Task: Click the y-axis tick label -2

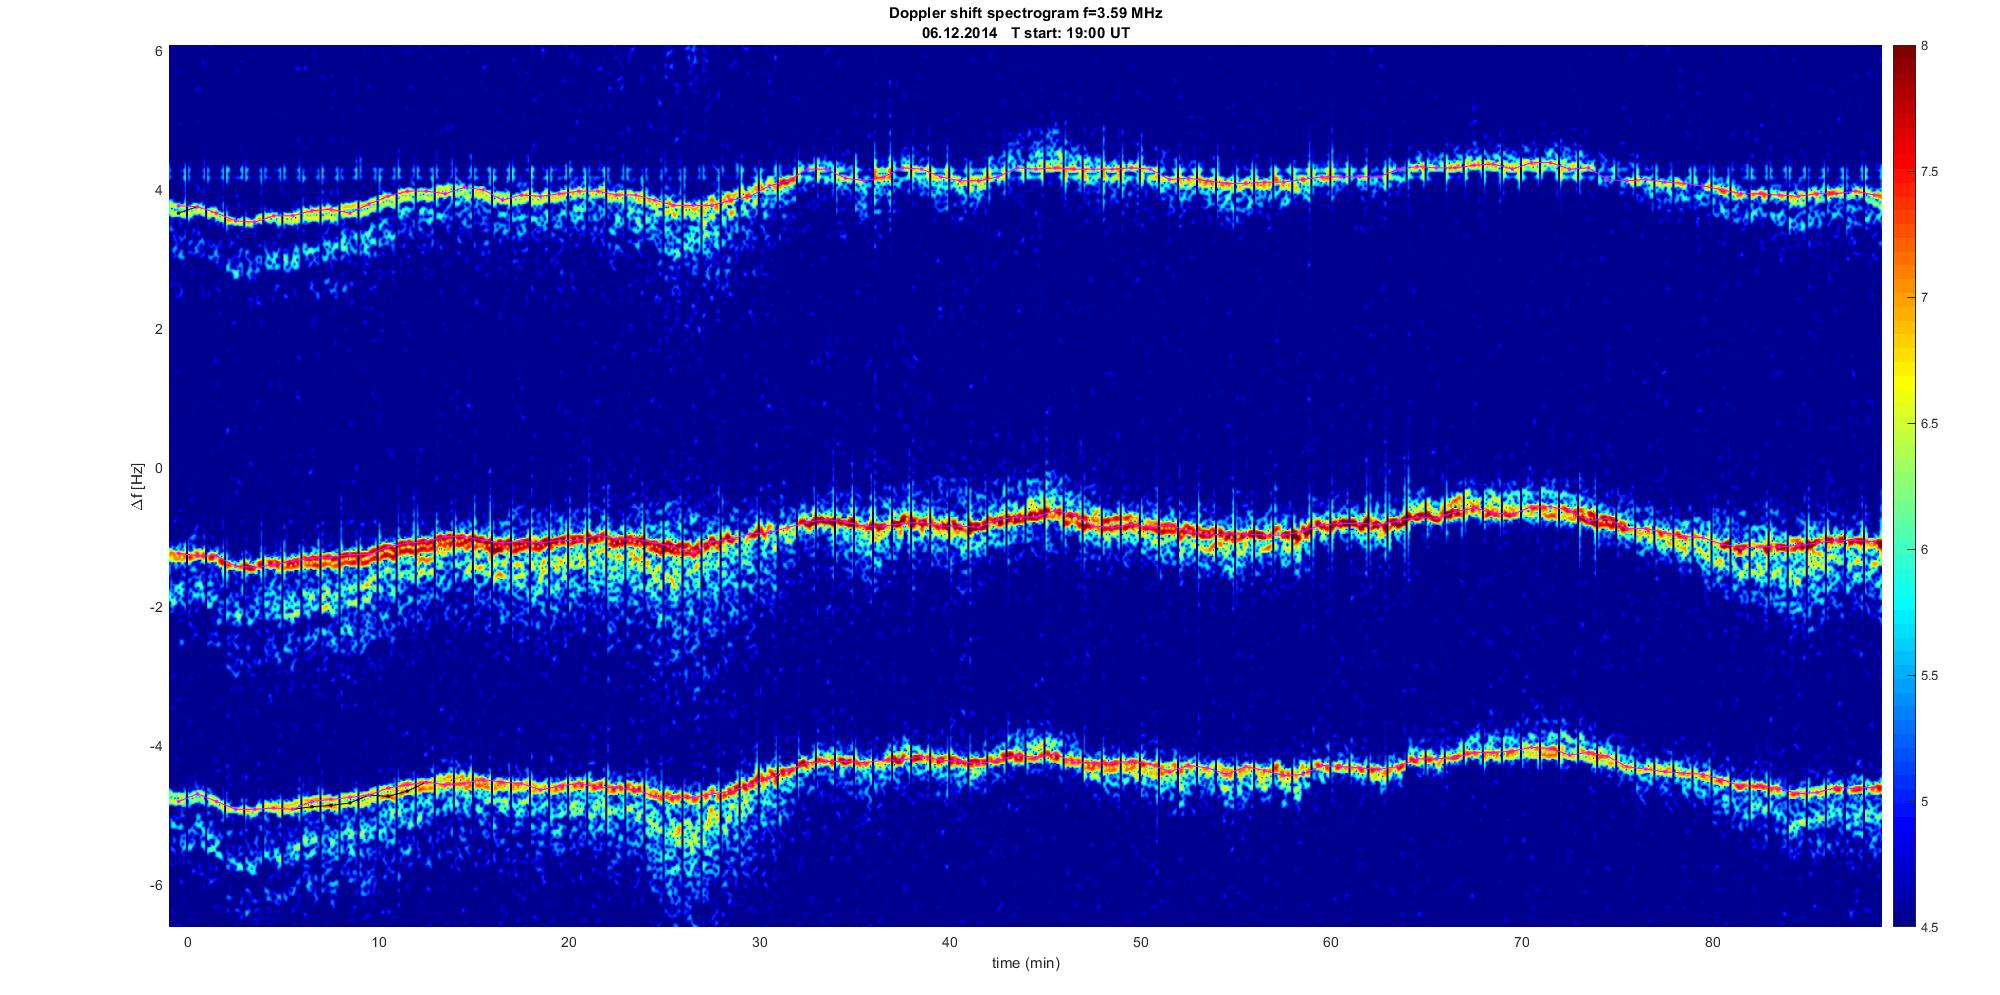Action: (x=155, y=607)
